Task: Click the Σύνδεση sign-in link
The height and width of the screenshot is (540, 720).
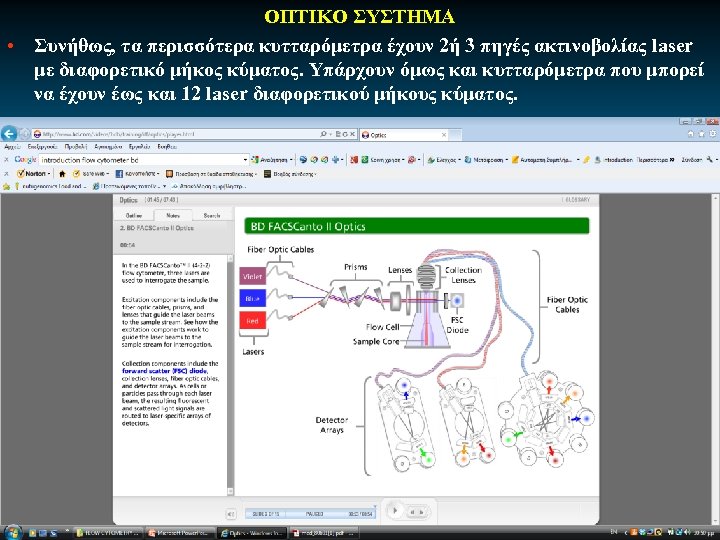Action: tap(692, 160)
